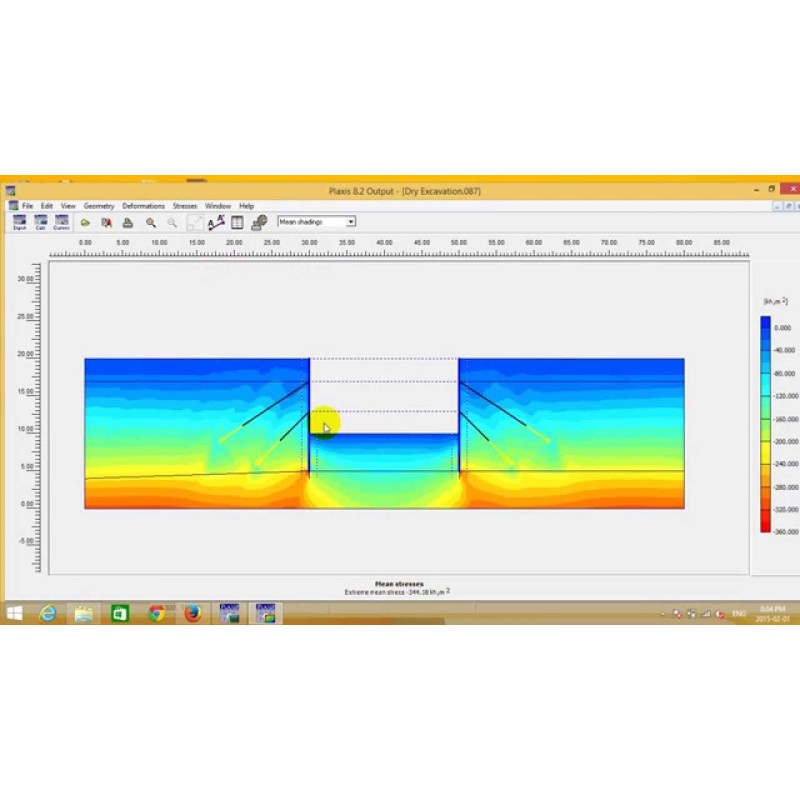Click the copy to clipboard icon
Image resolution: width=800 pixels, height=800 pixels.
click(106, 222)
